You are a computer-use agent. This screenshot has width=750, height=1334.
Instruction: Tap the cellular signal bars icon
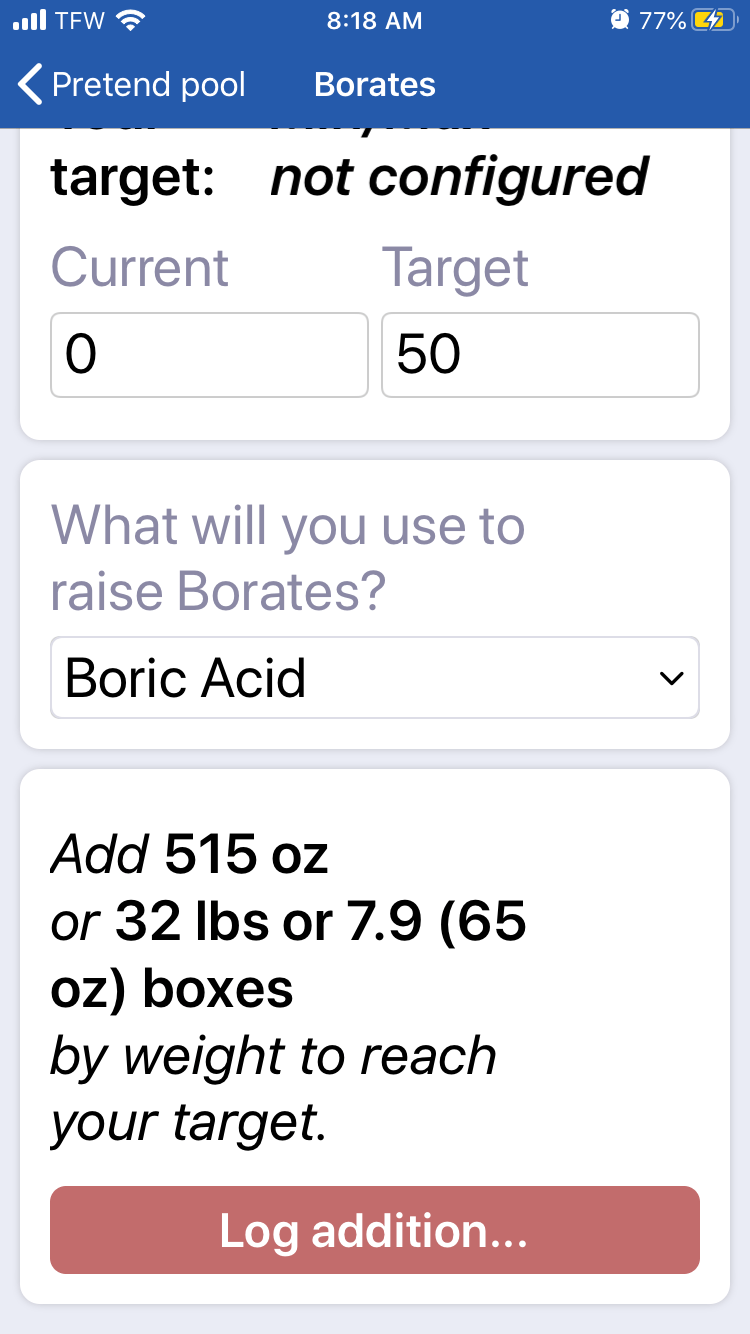(30, 20)
